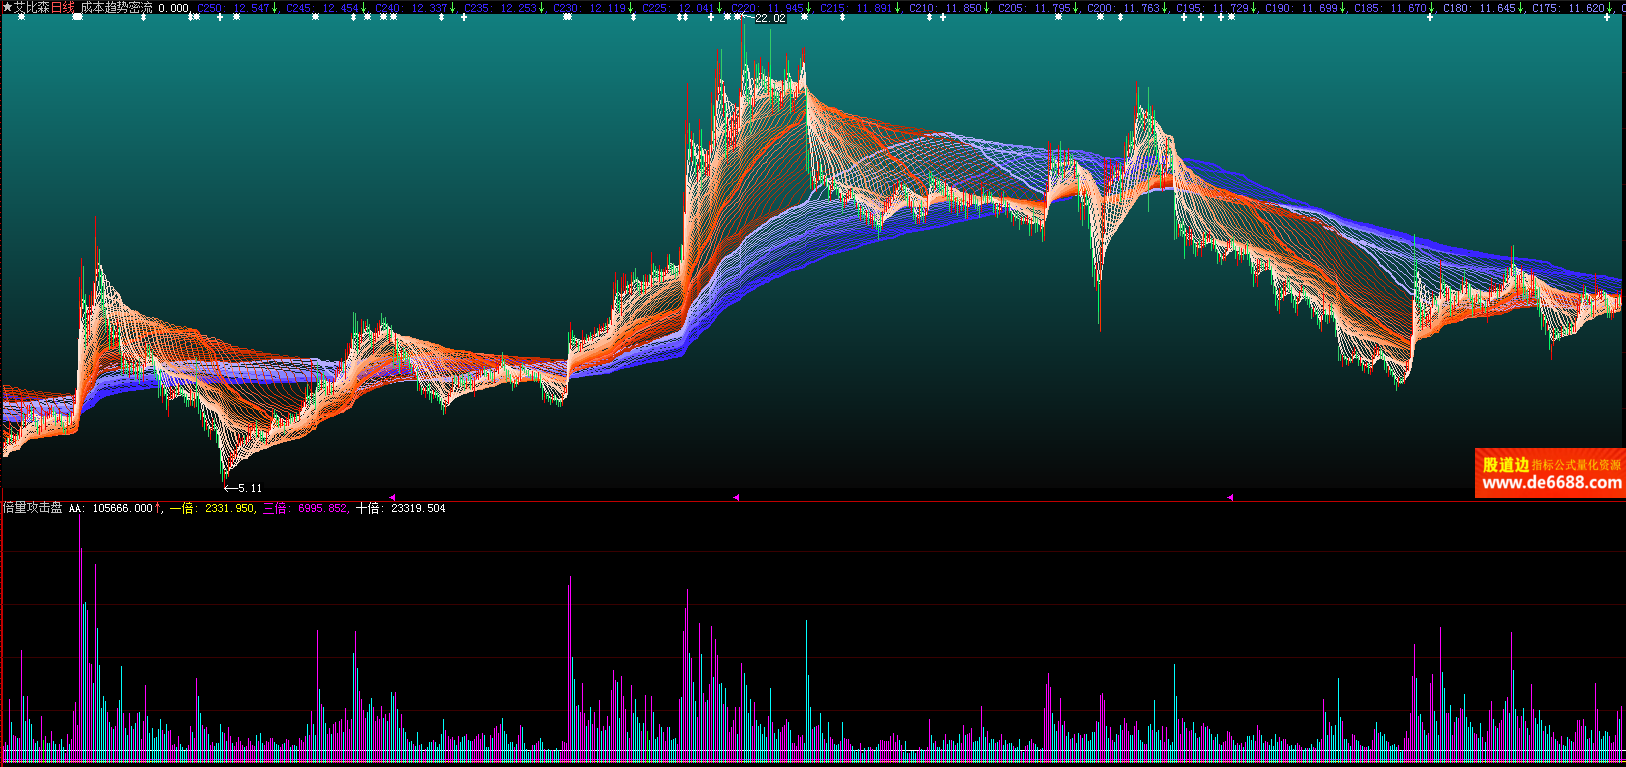1626x767 pixels.
Task: Select the 艾比森 stock name label
Action: click(31, 8)
